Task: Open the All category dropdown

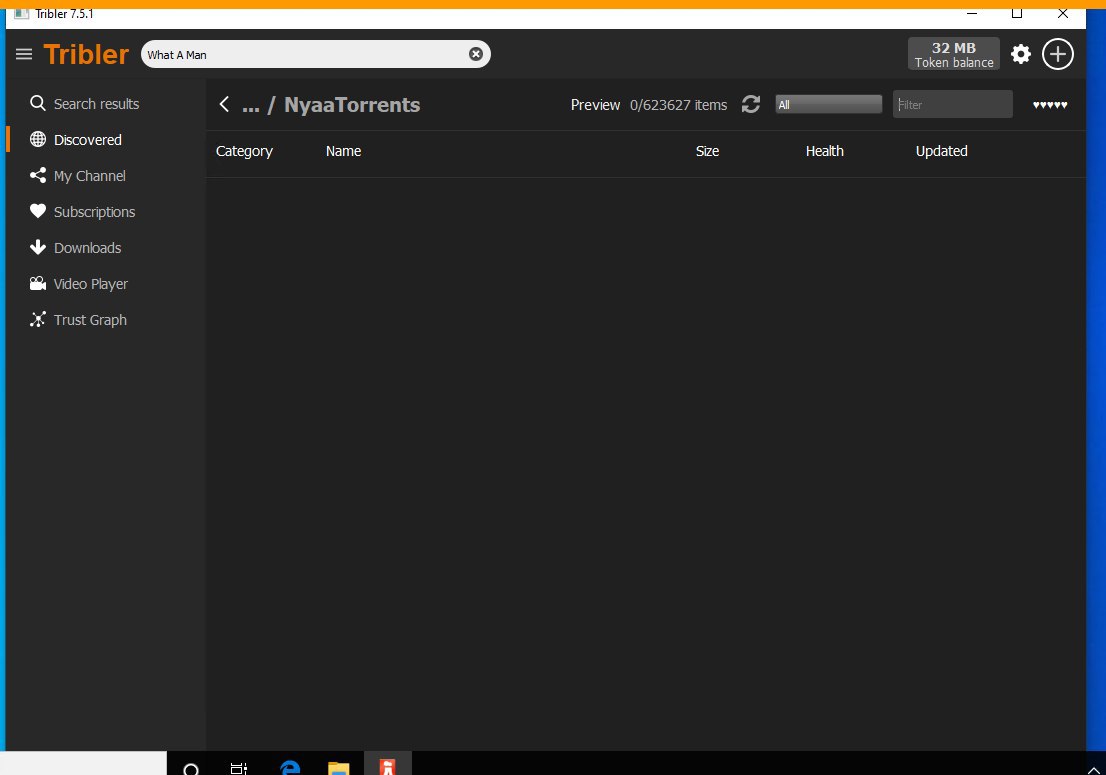Action: 828,104
